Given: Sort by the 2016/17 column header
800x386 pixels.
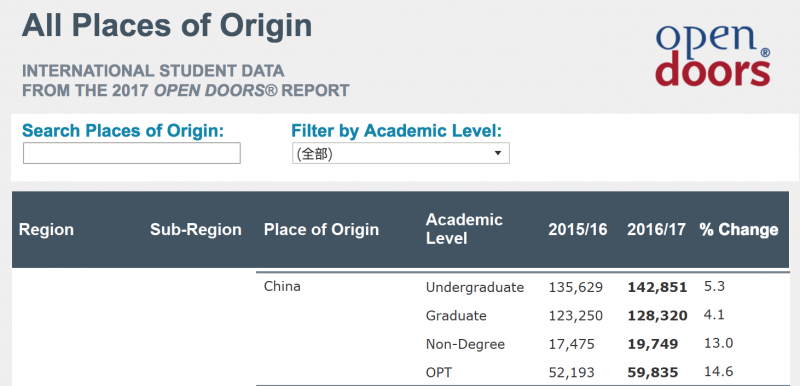Looking at the screenshot, I should (x=657, y=229).
